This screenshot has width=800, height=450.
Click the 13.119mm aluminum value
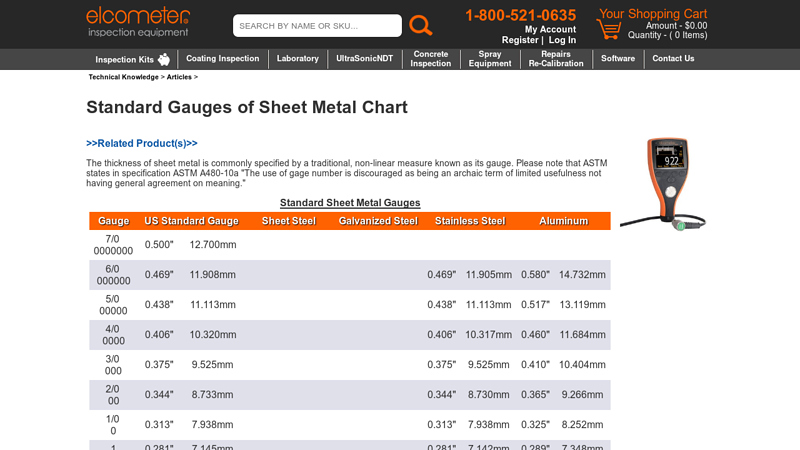(x=582, y=305)
